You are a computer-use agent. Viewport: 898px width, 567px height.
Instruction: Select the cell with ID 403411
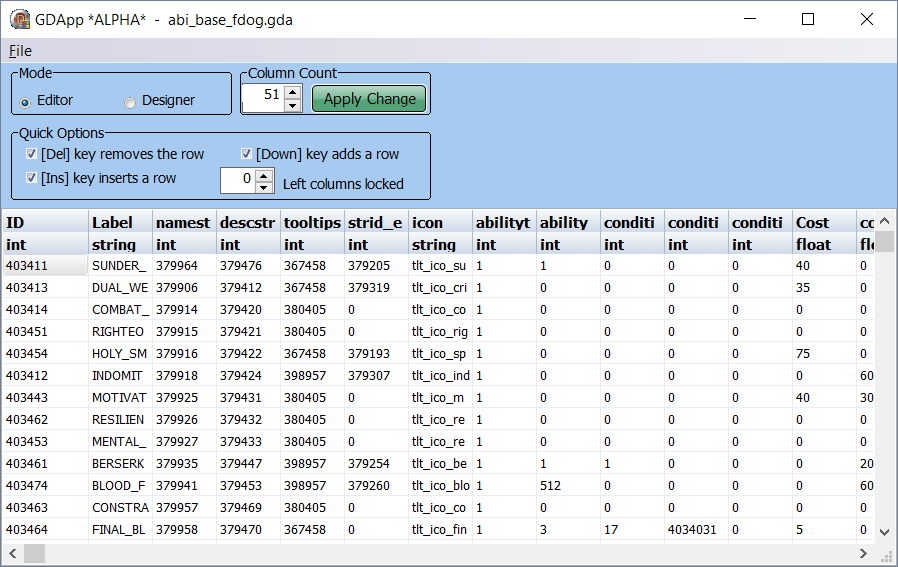tap(44, 266)
